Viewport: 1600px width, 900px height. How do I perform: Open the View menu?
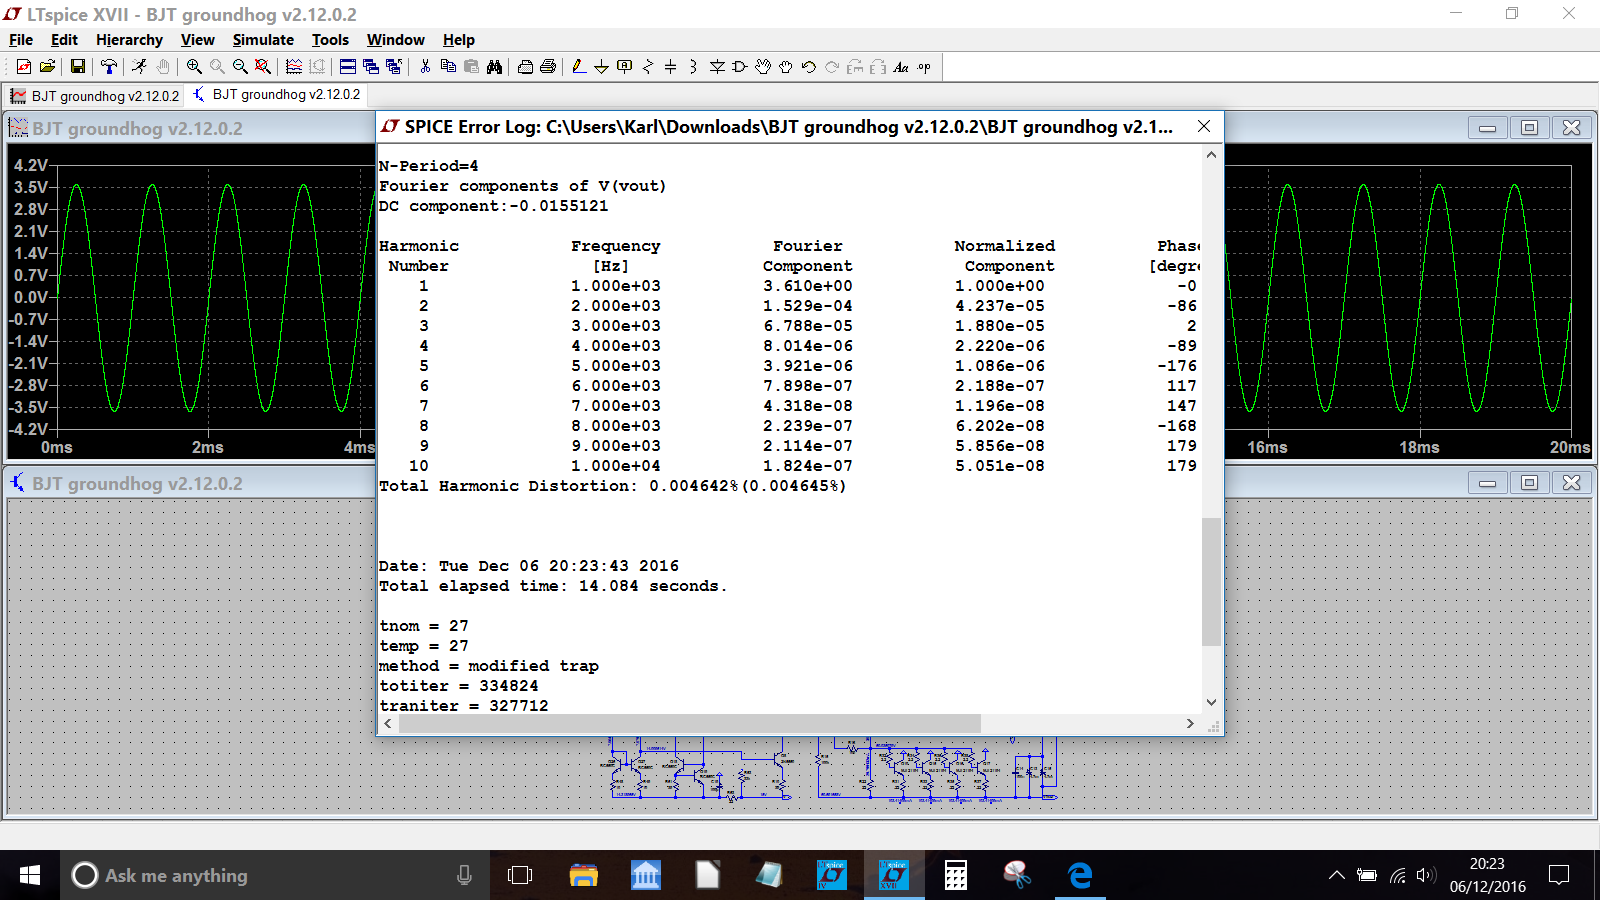197,40
